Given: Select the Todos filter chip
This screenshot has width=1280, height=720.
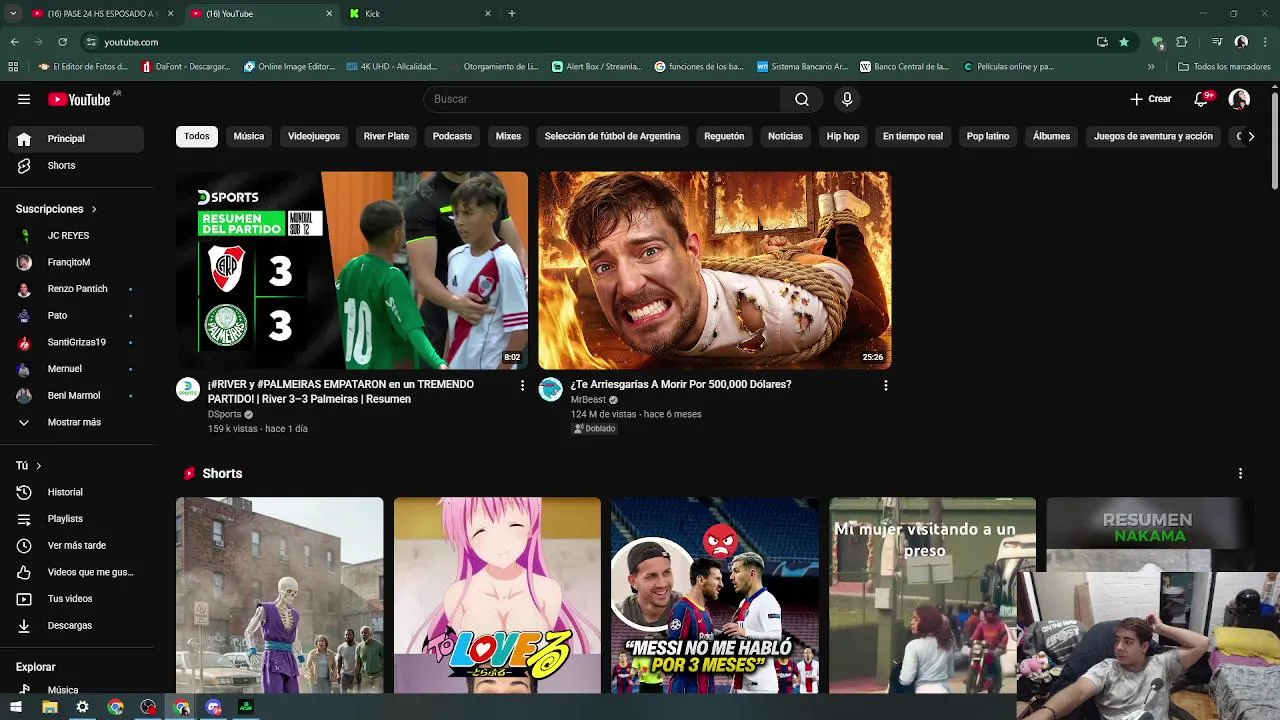Looking at the screenshot, I should 197,136.
